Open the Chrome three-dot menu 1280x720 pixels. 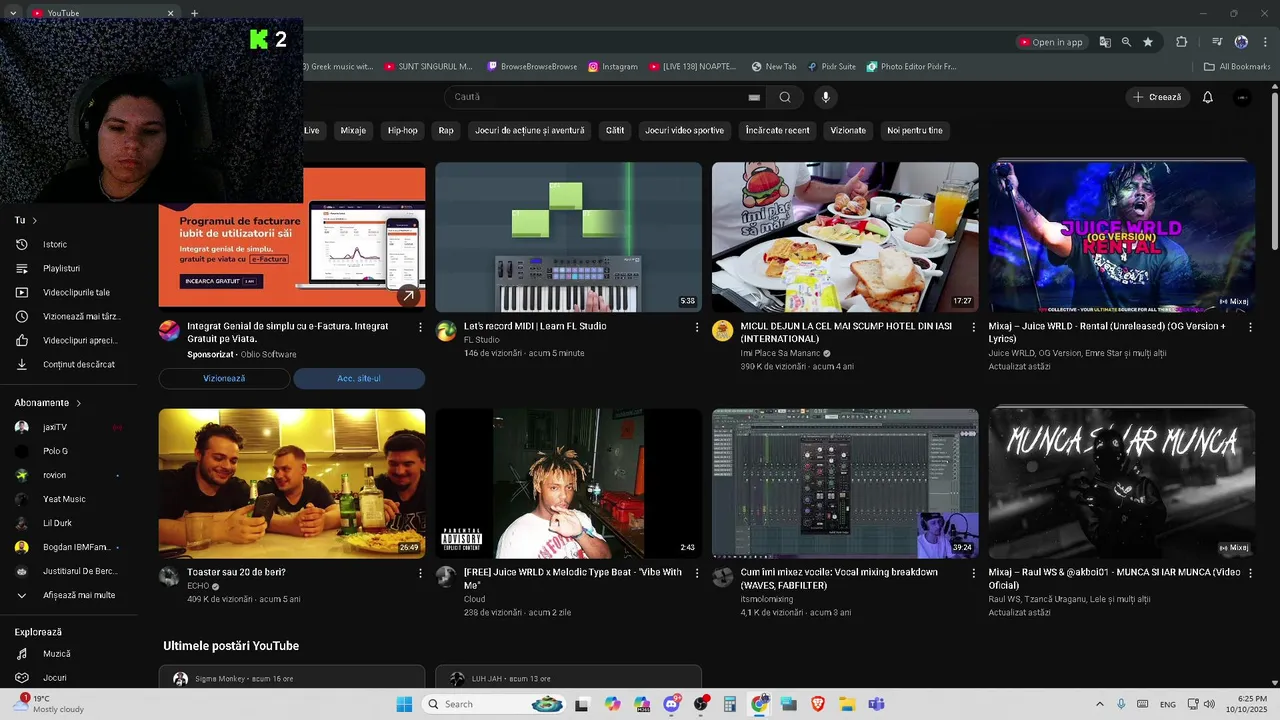1263,42
